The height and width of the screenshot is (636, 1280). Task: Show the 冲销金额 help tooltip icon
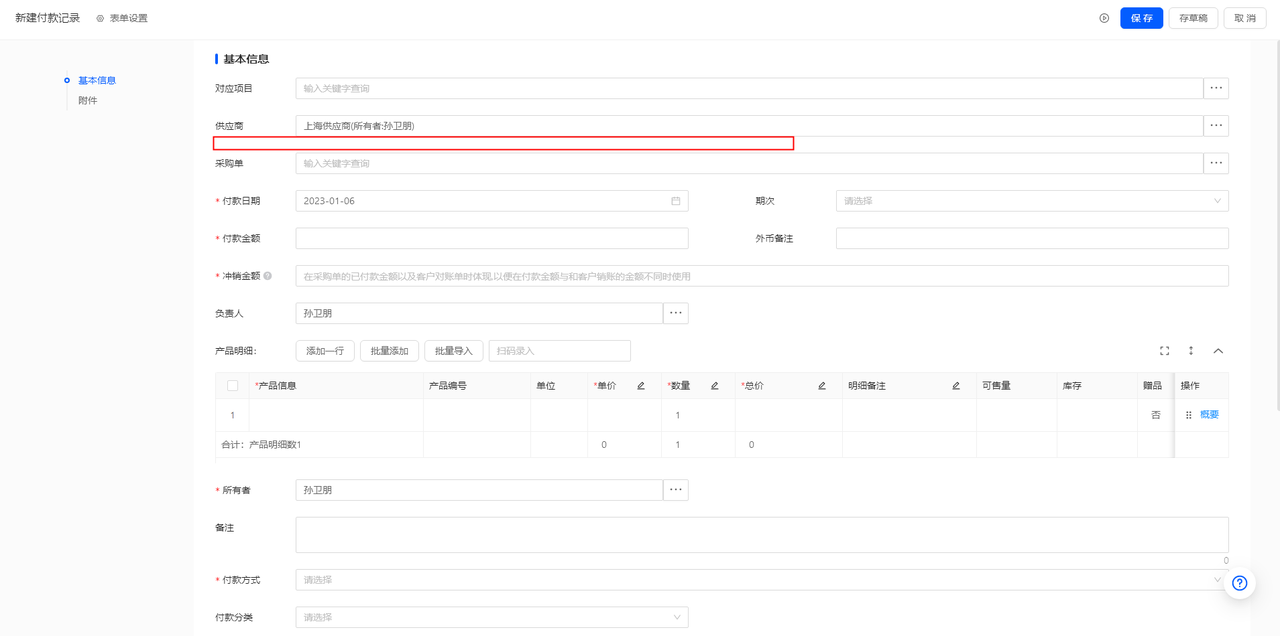click(268, 276)
